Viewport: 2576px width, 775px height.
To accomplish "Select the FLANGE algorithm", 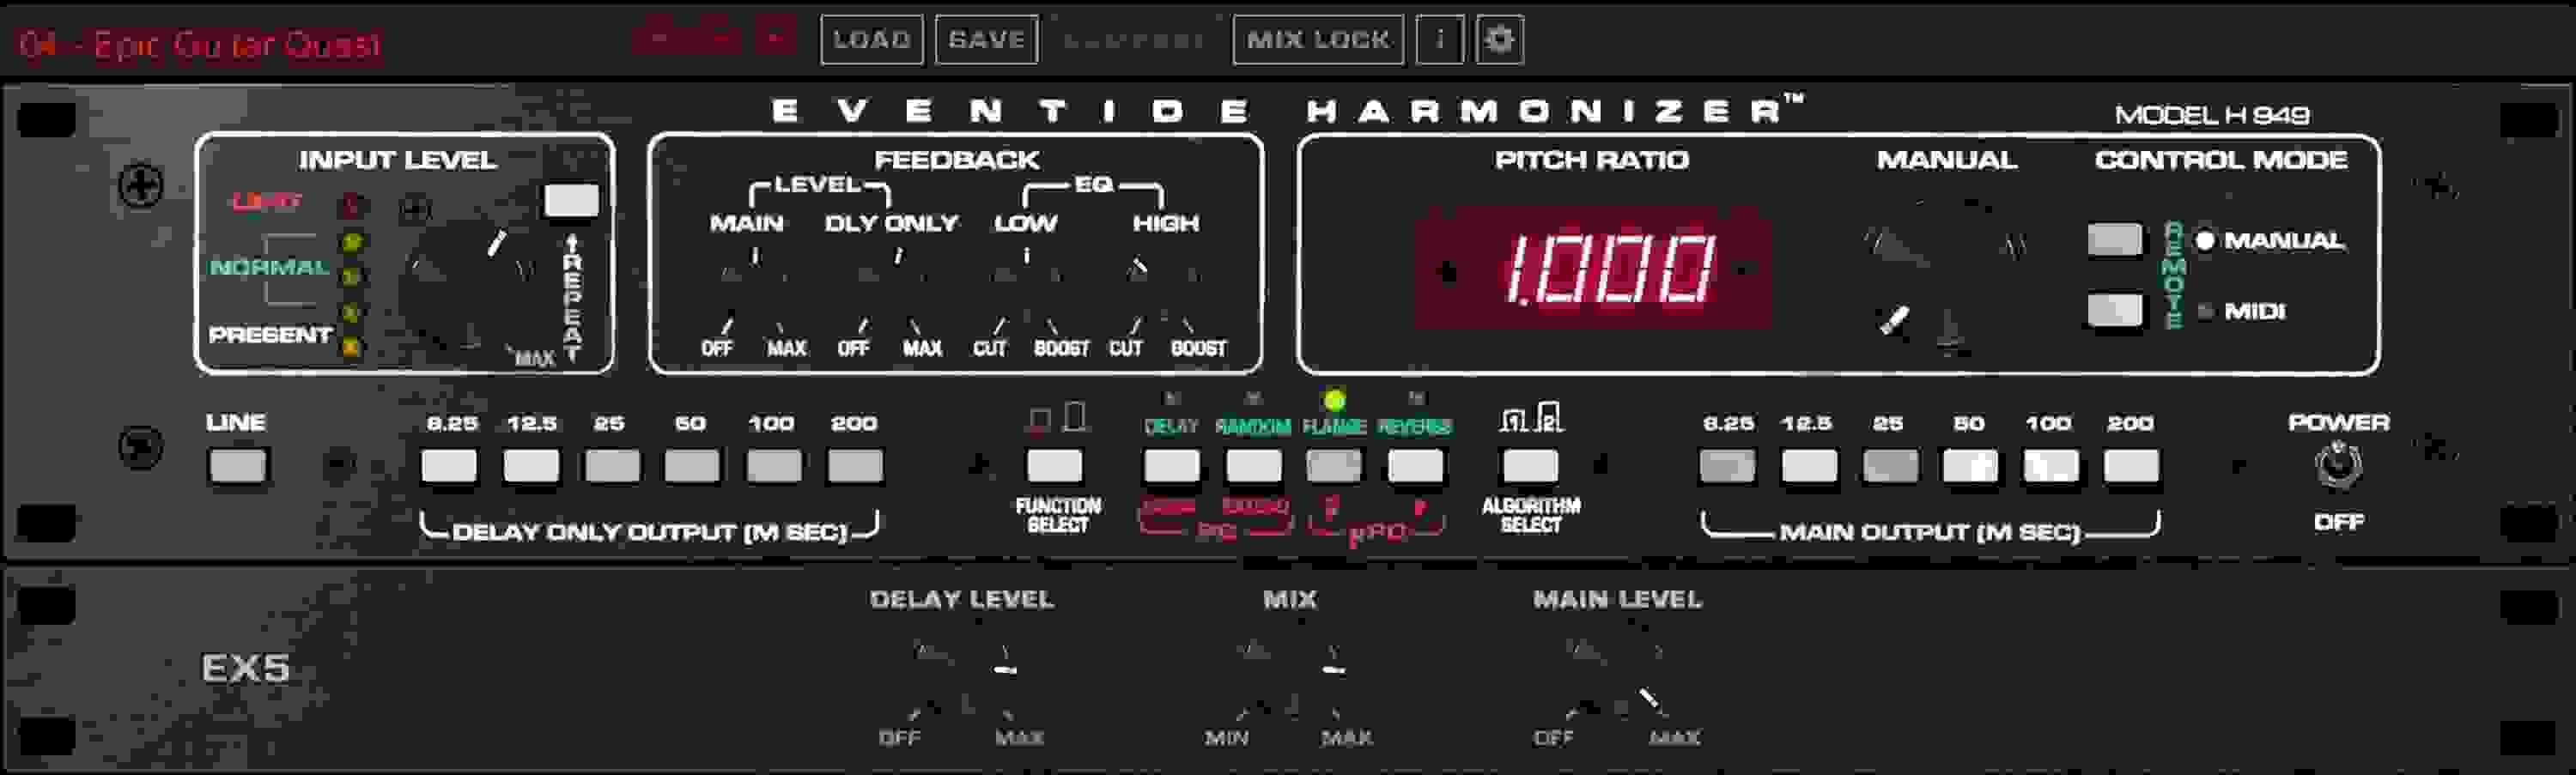I will click(x=1333, y=464).
